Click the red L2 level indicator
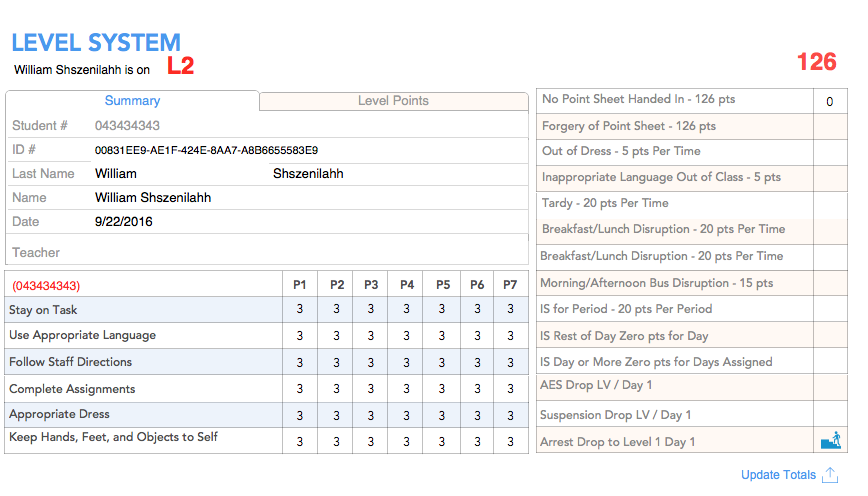 180,65
